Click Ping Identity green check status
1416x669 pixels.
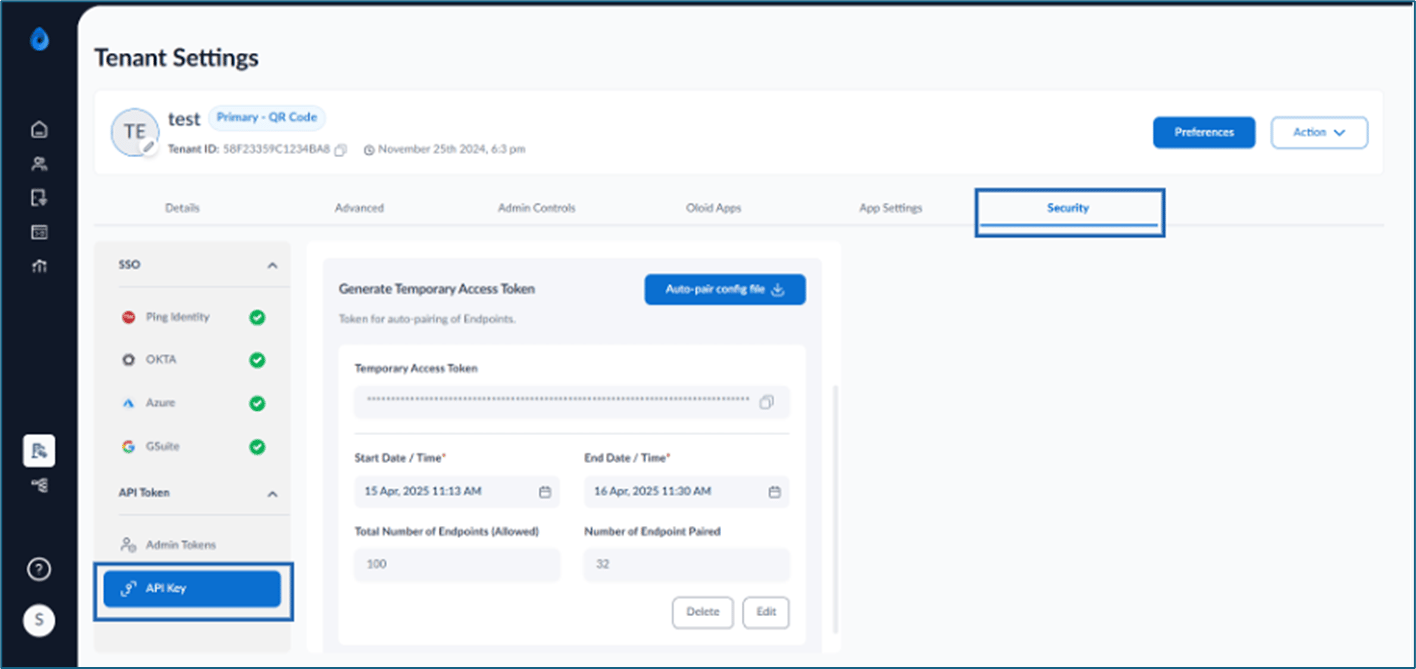pyautogui.click(x=257, y=317)
